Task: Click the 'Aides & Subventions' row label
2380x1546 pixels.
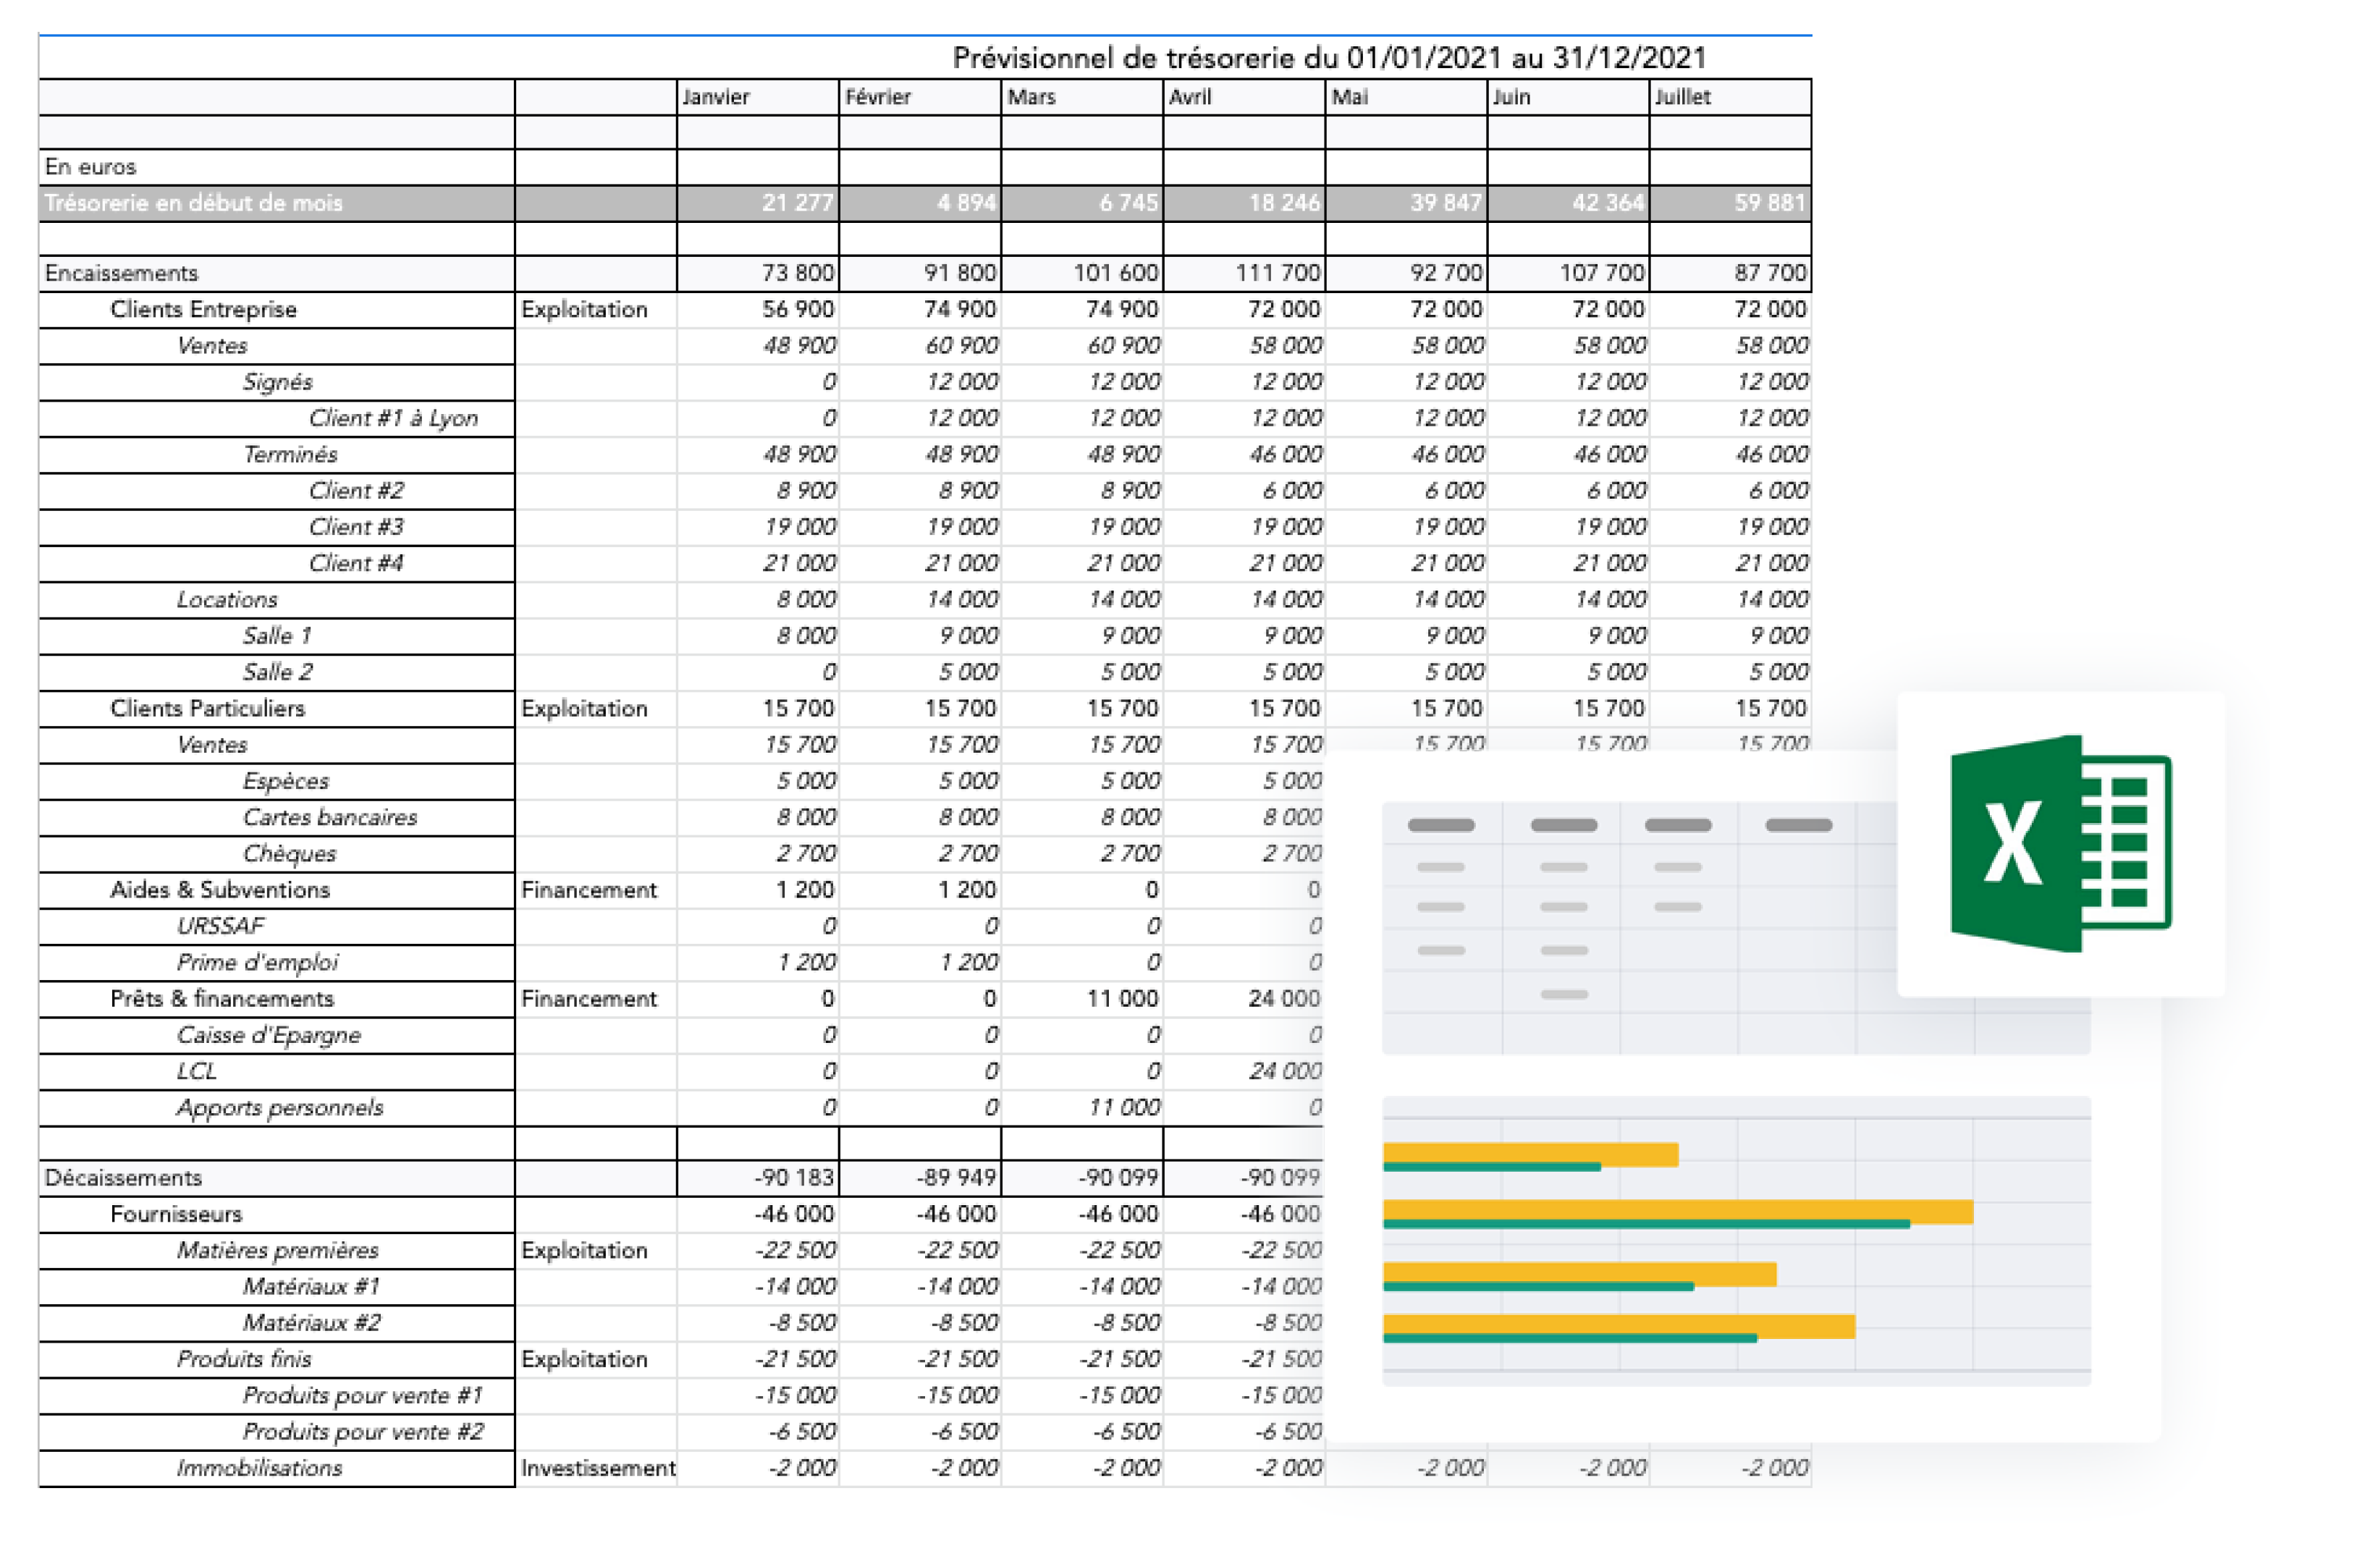Action: [277, 890]
